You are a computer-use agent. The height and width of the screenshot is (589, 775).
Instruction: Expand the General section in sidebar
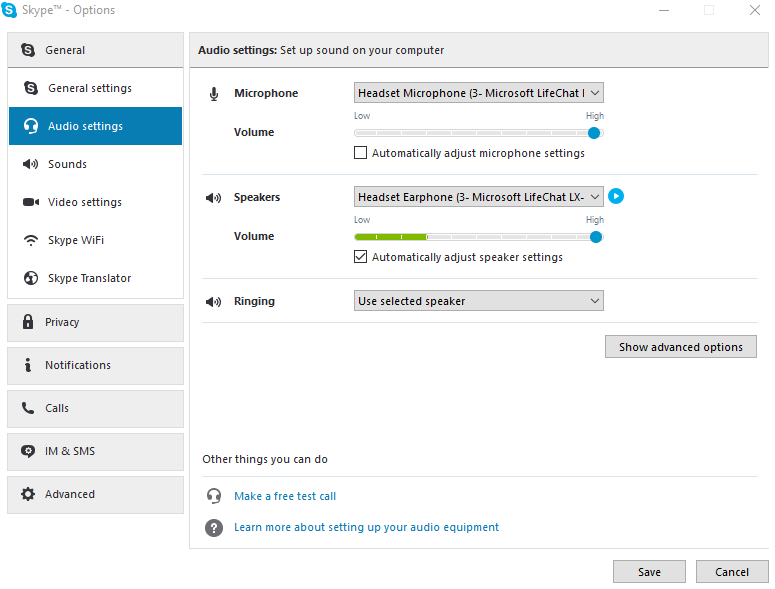95,50
